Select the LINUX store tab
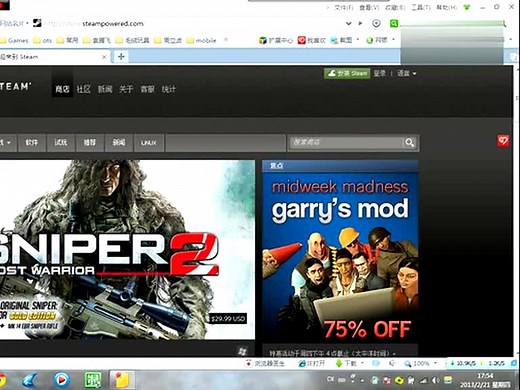The height and width of the screenshot is (390, 520). click(x=149, y=143)
